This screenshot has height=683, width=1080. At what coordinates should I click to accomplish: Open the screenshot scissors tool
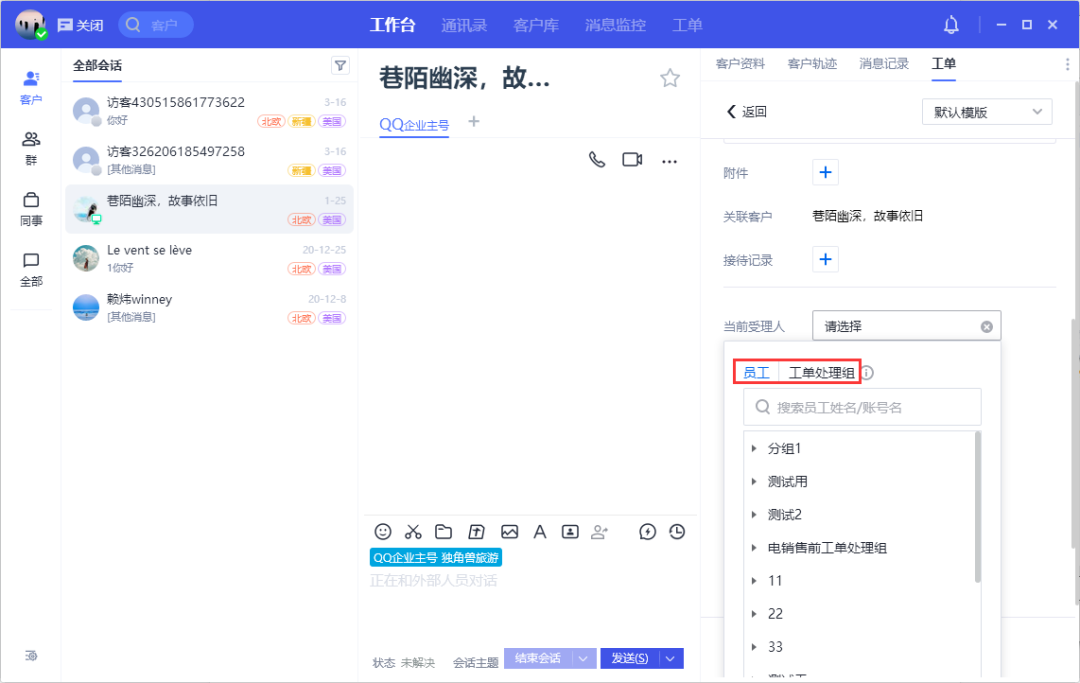point(412,531)
